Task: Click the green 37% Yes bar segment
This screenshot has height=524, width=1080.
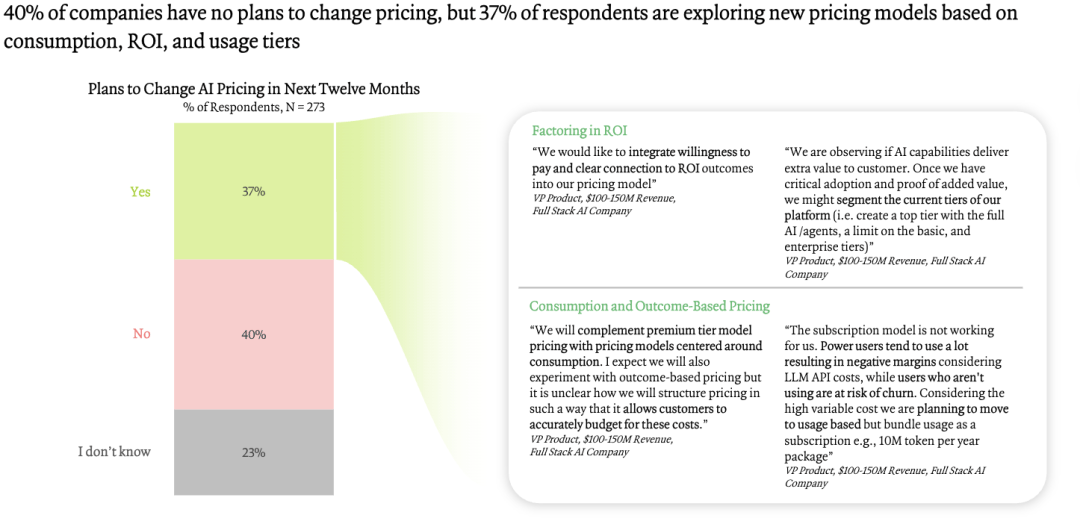Action: (253, 191)
